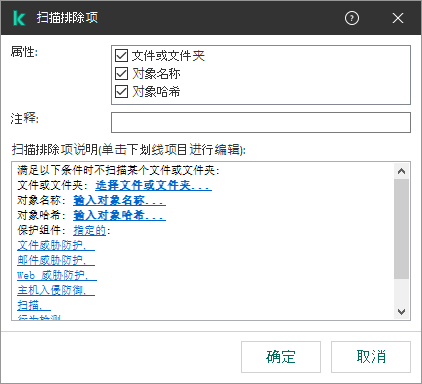
Task: Select the 文件威胁防护 link
Action: pos(56,245)
